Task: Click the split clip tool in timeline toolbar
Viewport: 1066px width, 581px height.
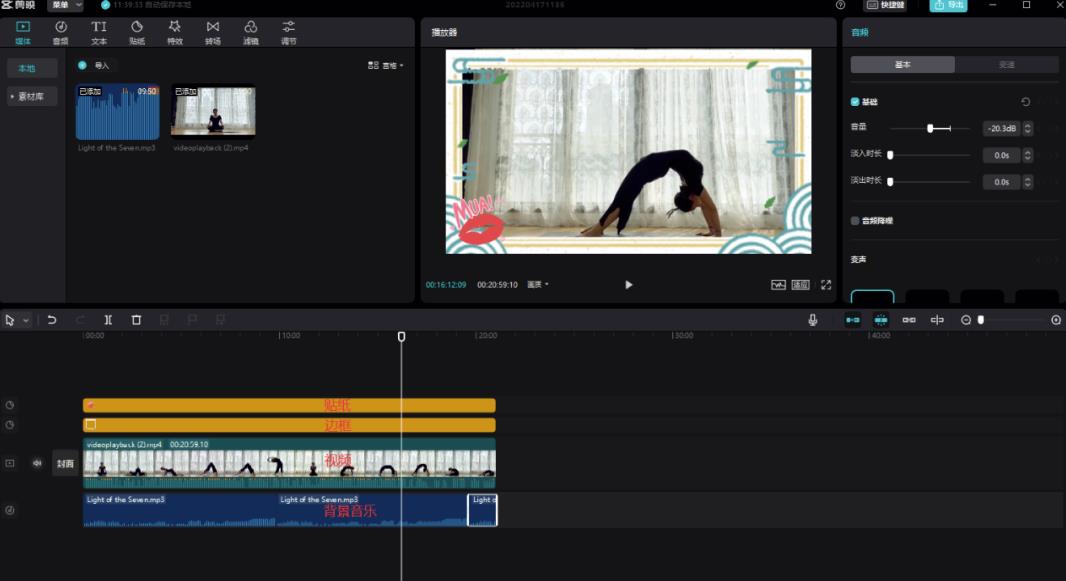Action: click(108, 320)
